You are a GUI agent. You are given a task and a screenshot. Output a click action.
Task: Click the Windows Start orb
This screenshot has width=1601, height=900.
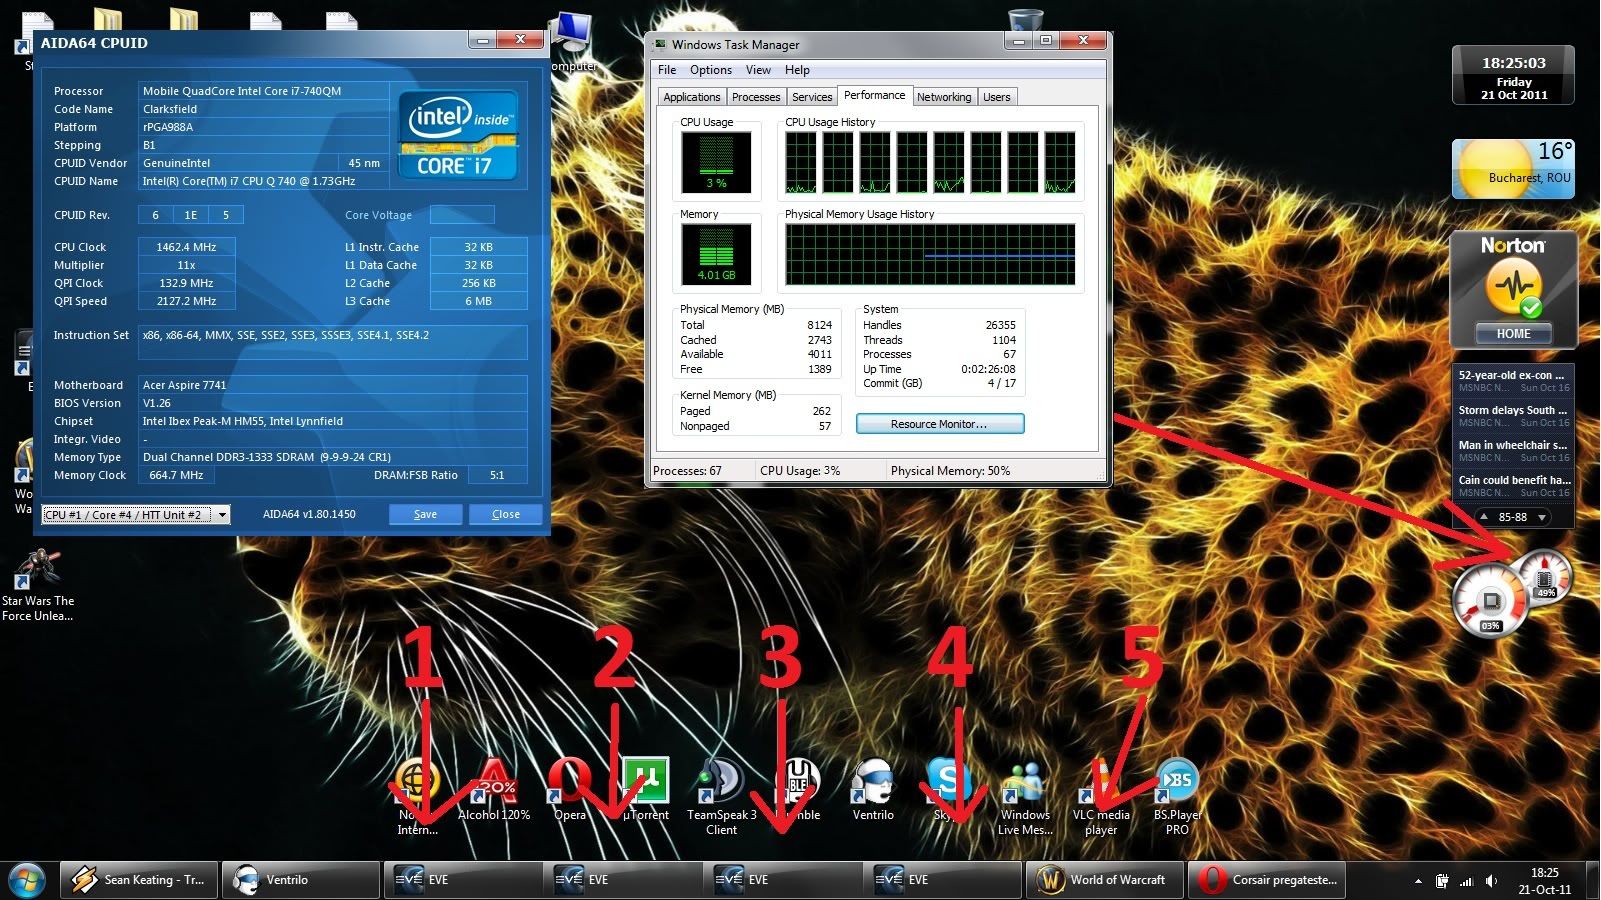point(27,879)
